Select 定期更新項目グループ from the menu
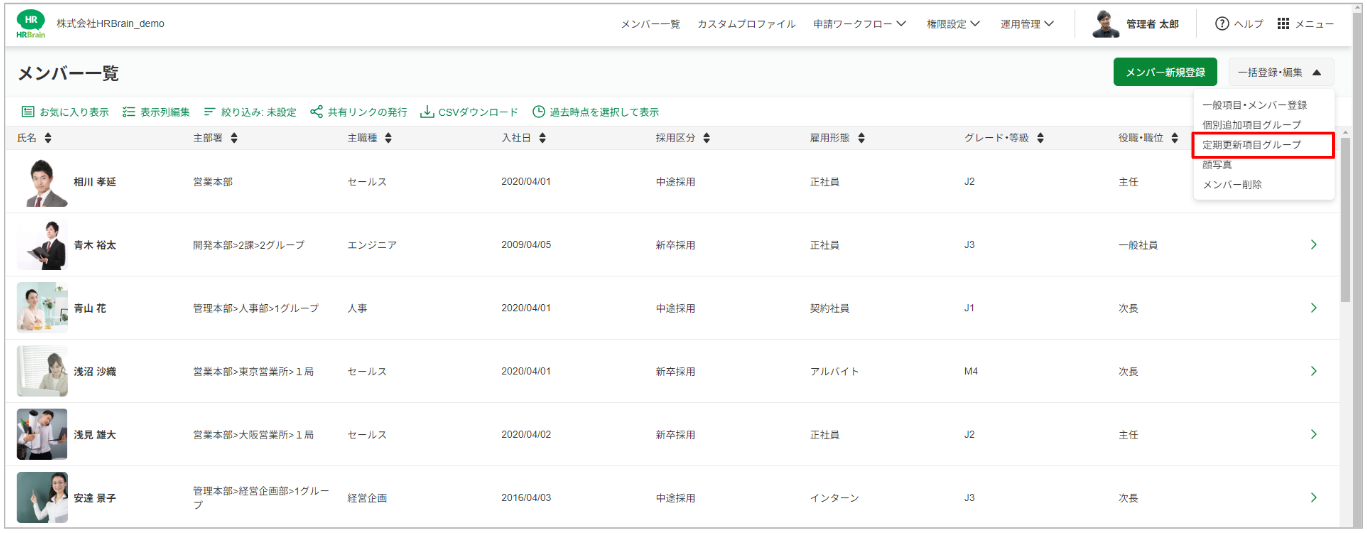 pyautogui.click(x=1252, y=145)
